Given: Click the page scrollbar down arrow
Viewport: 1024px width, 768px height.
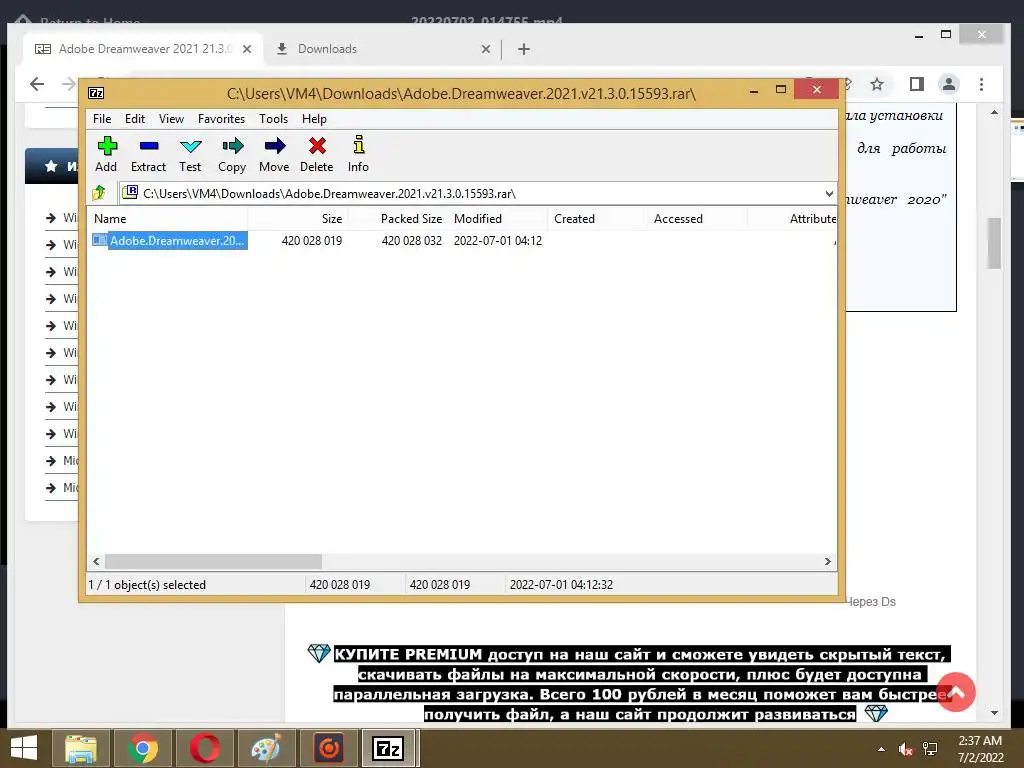Looking at the screenshot, I should [x=994, y=712].
